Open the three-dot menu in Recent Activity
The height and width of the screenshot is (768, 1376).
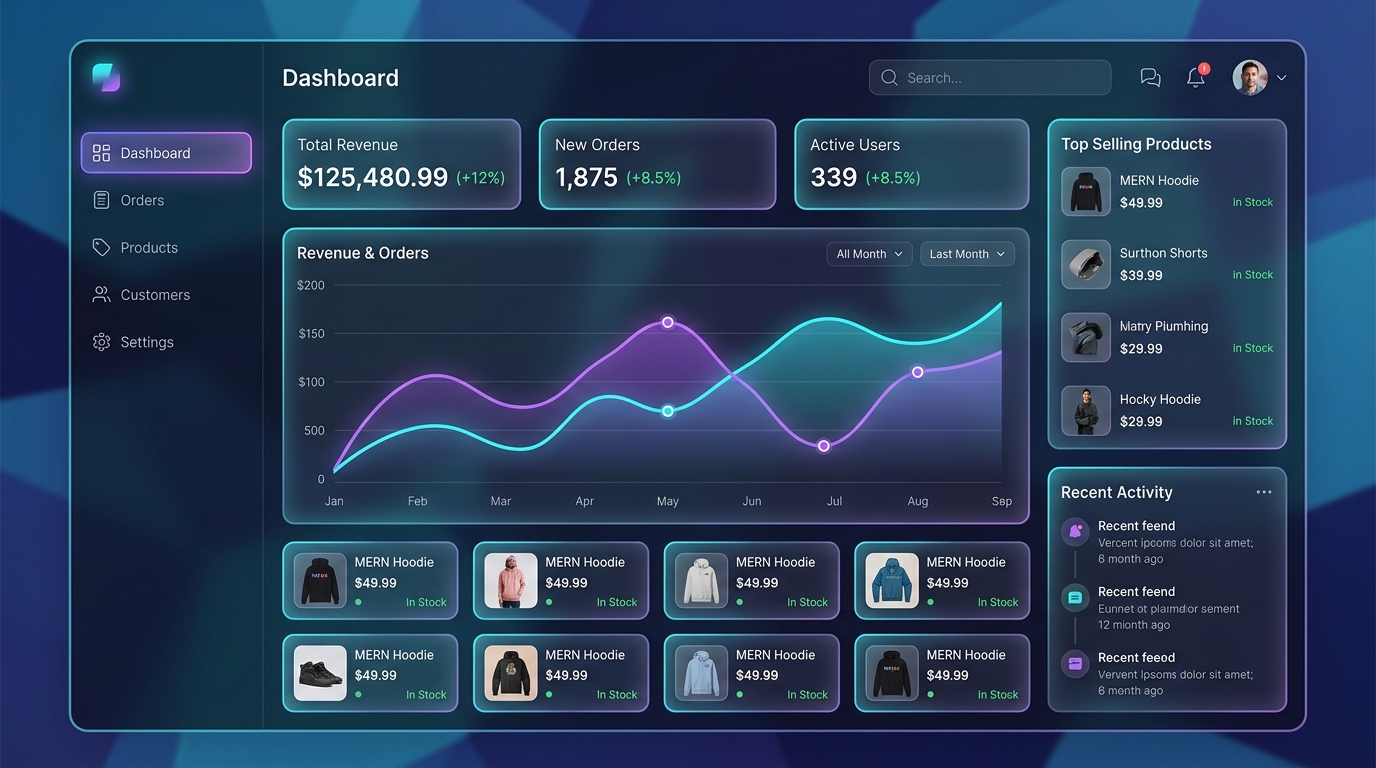coord(1264,492)
